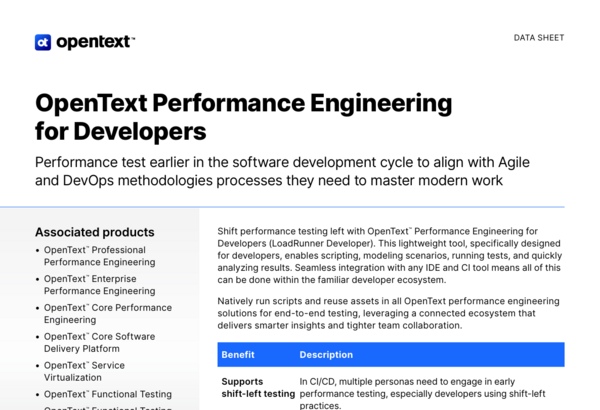Click the paragraph starting Natively run scripts

tap(388, 313)
